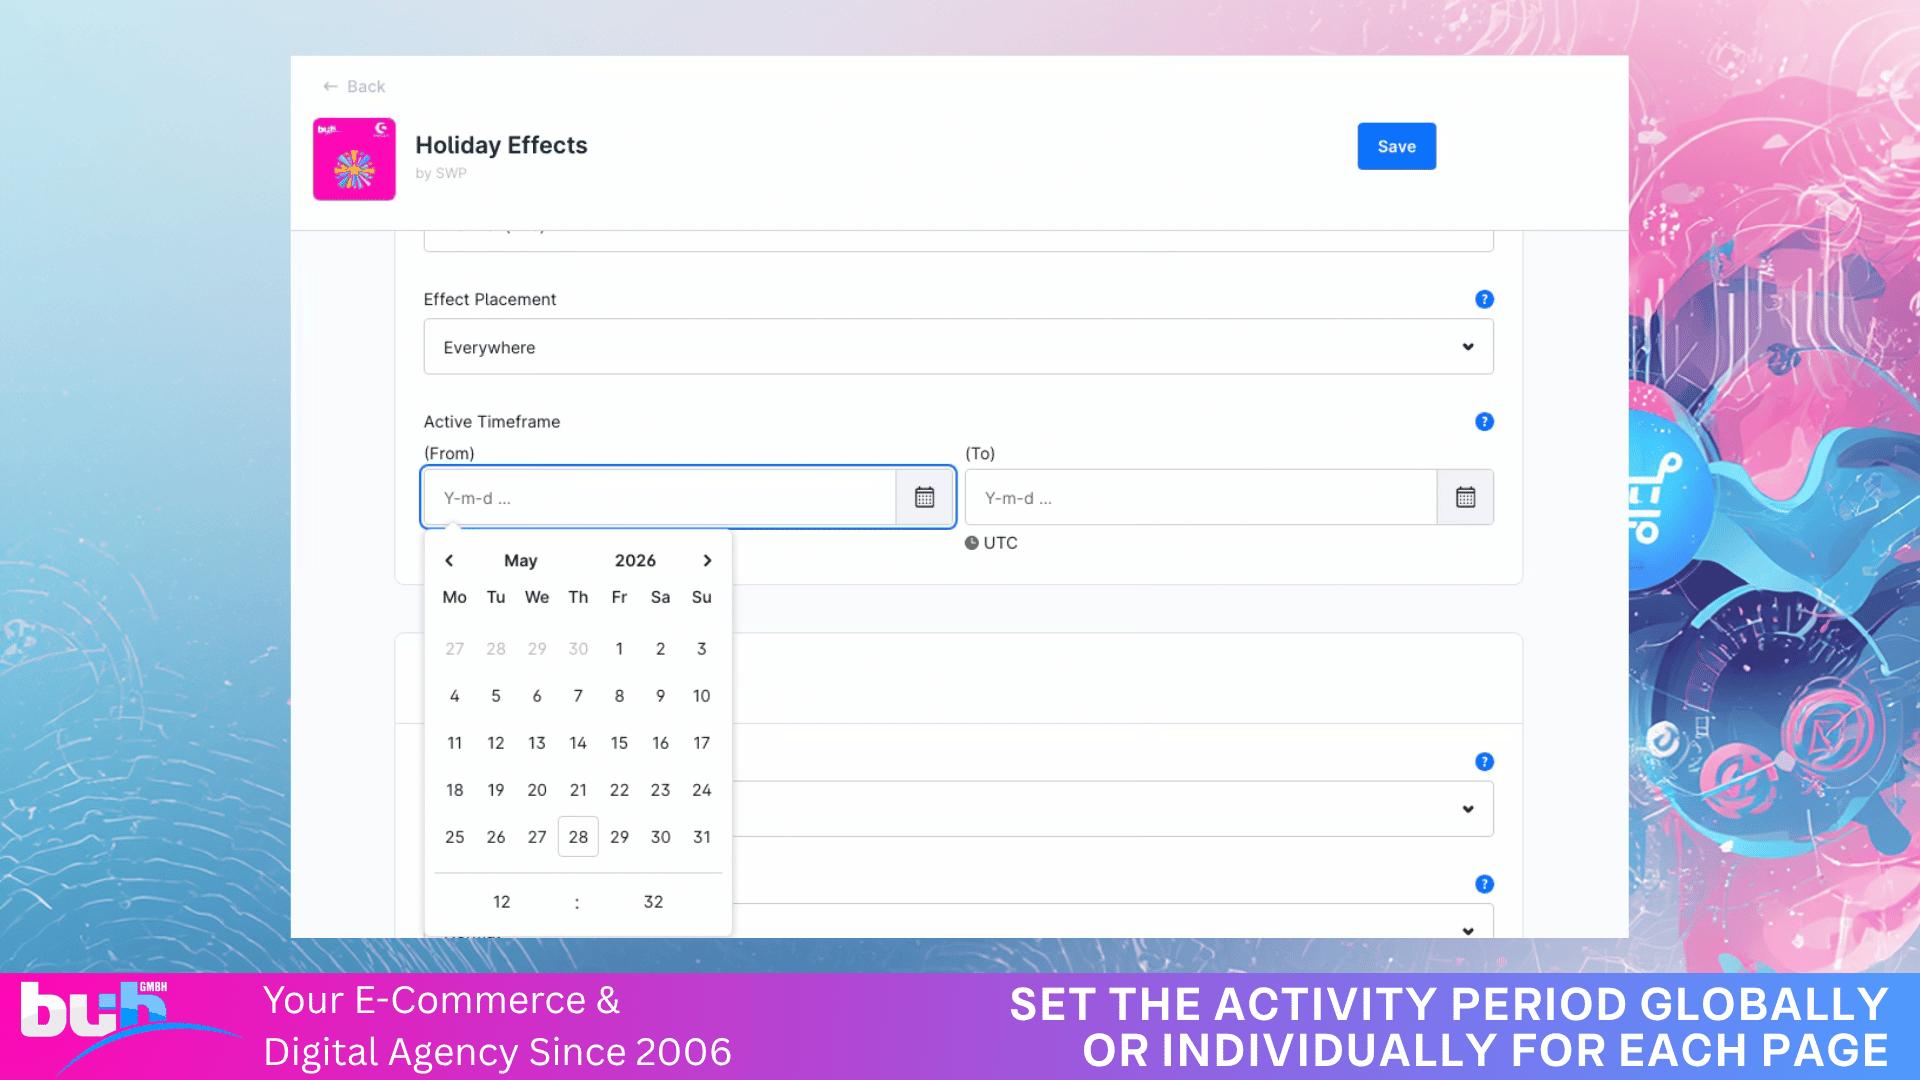The width and height of the screenshot is (1920, 1080).
Task: Select May 5 in calendar
Action: 496,696
